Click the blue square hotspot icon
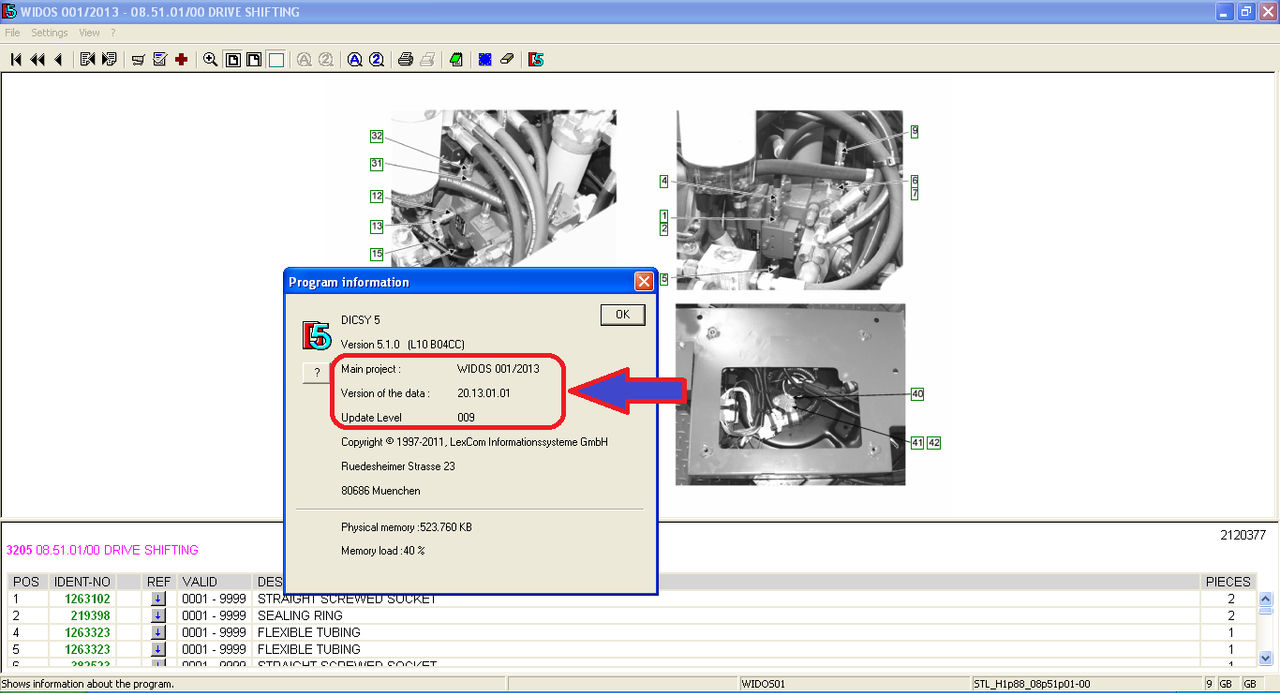The width and height of the screenshot is (1280, 693). click(485, 60)
